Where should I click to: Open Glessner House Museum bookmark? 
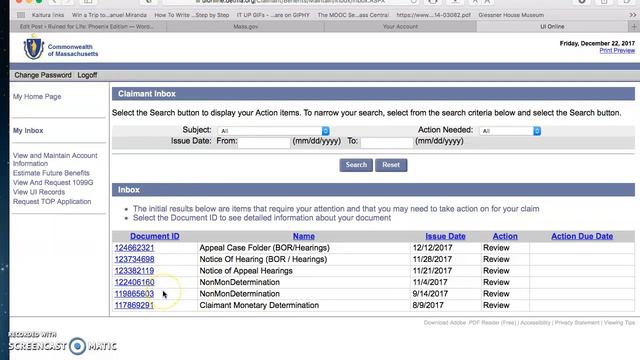[511, 15]
